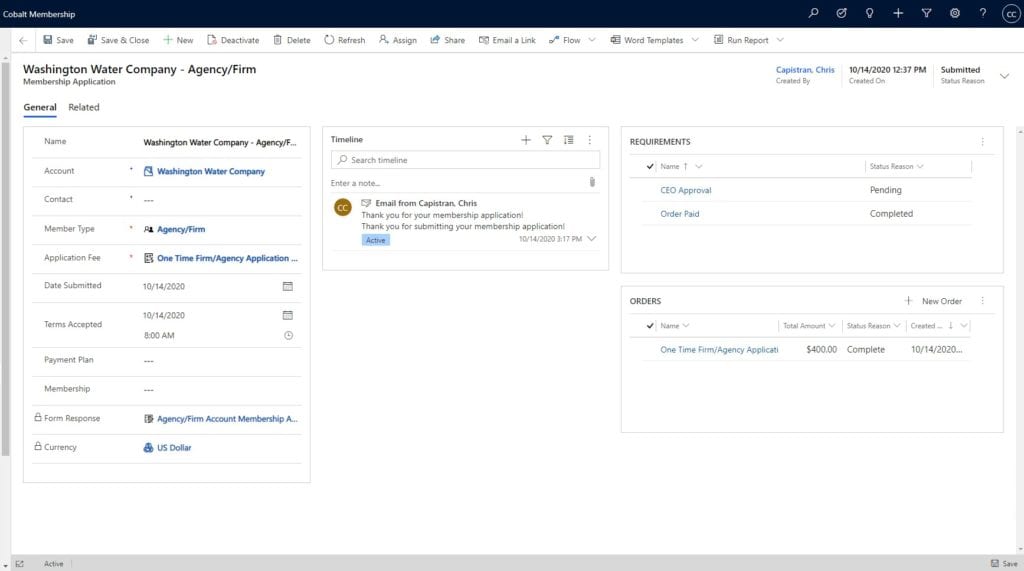This screenshot has width=1024, height=571.
Task: Add a timeline record with plus icon
Action: click(x=526, y=140)
